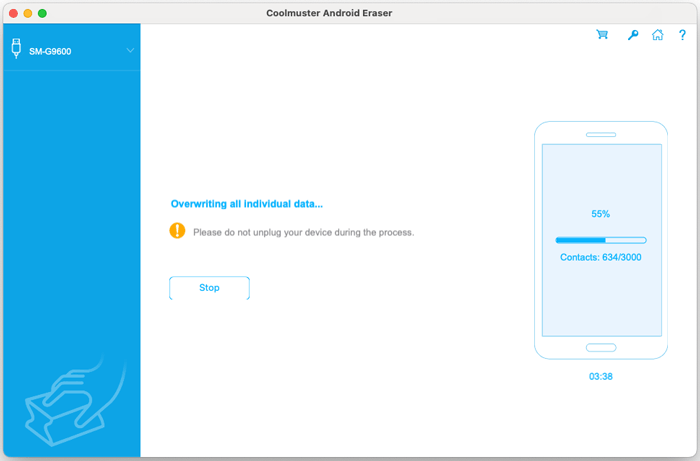
Task: Expand the SM-G9600 device dropdown arrow
Action: (130, 50)
